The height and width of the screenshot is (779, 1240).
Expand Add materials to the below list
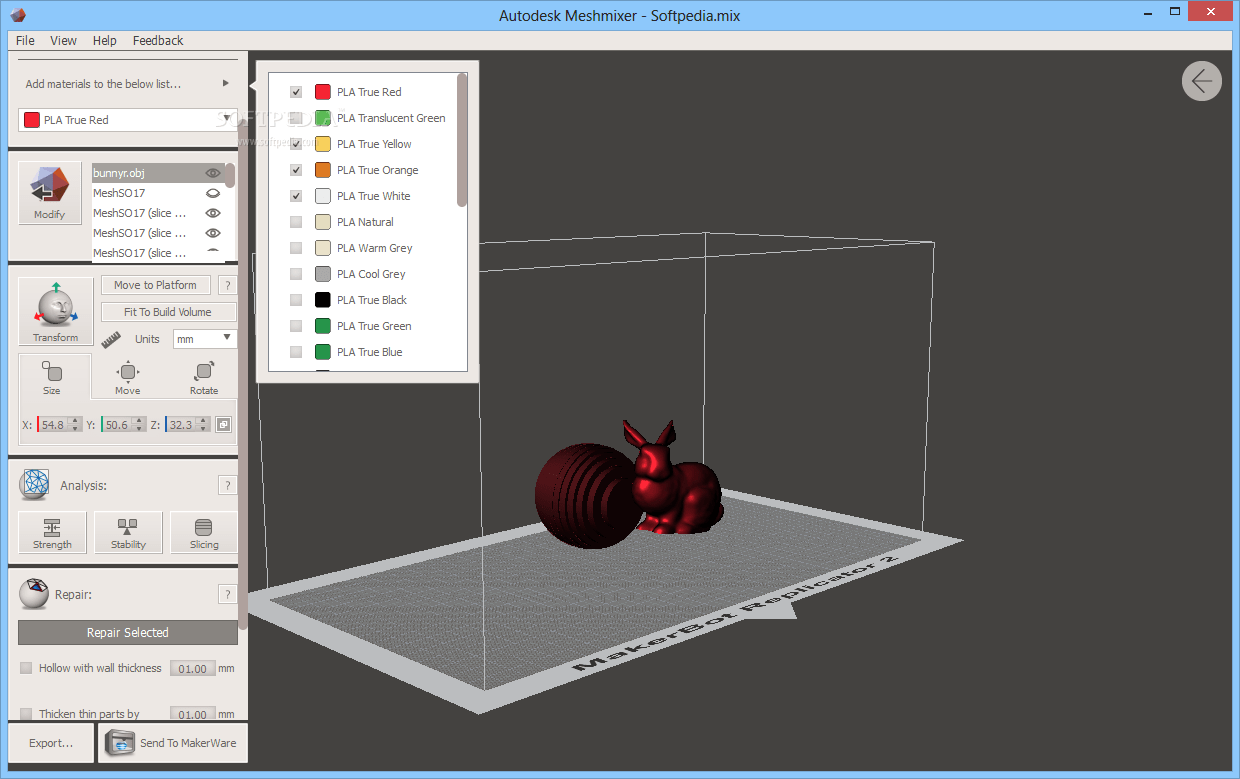coord(226,84)
